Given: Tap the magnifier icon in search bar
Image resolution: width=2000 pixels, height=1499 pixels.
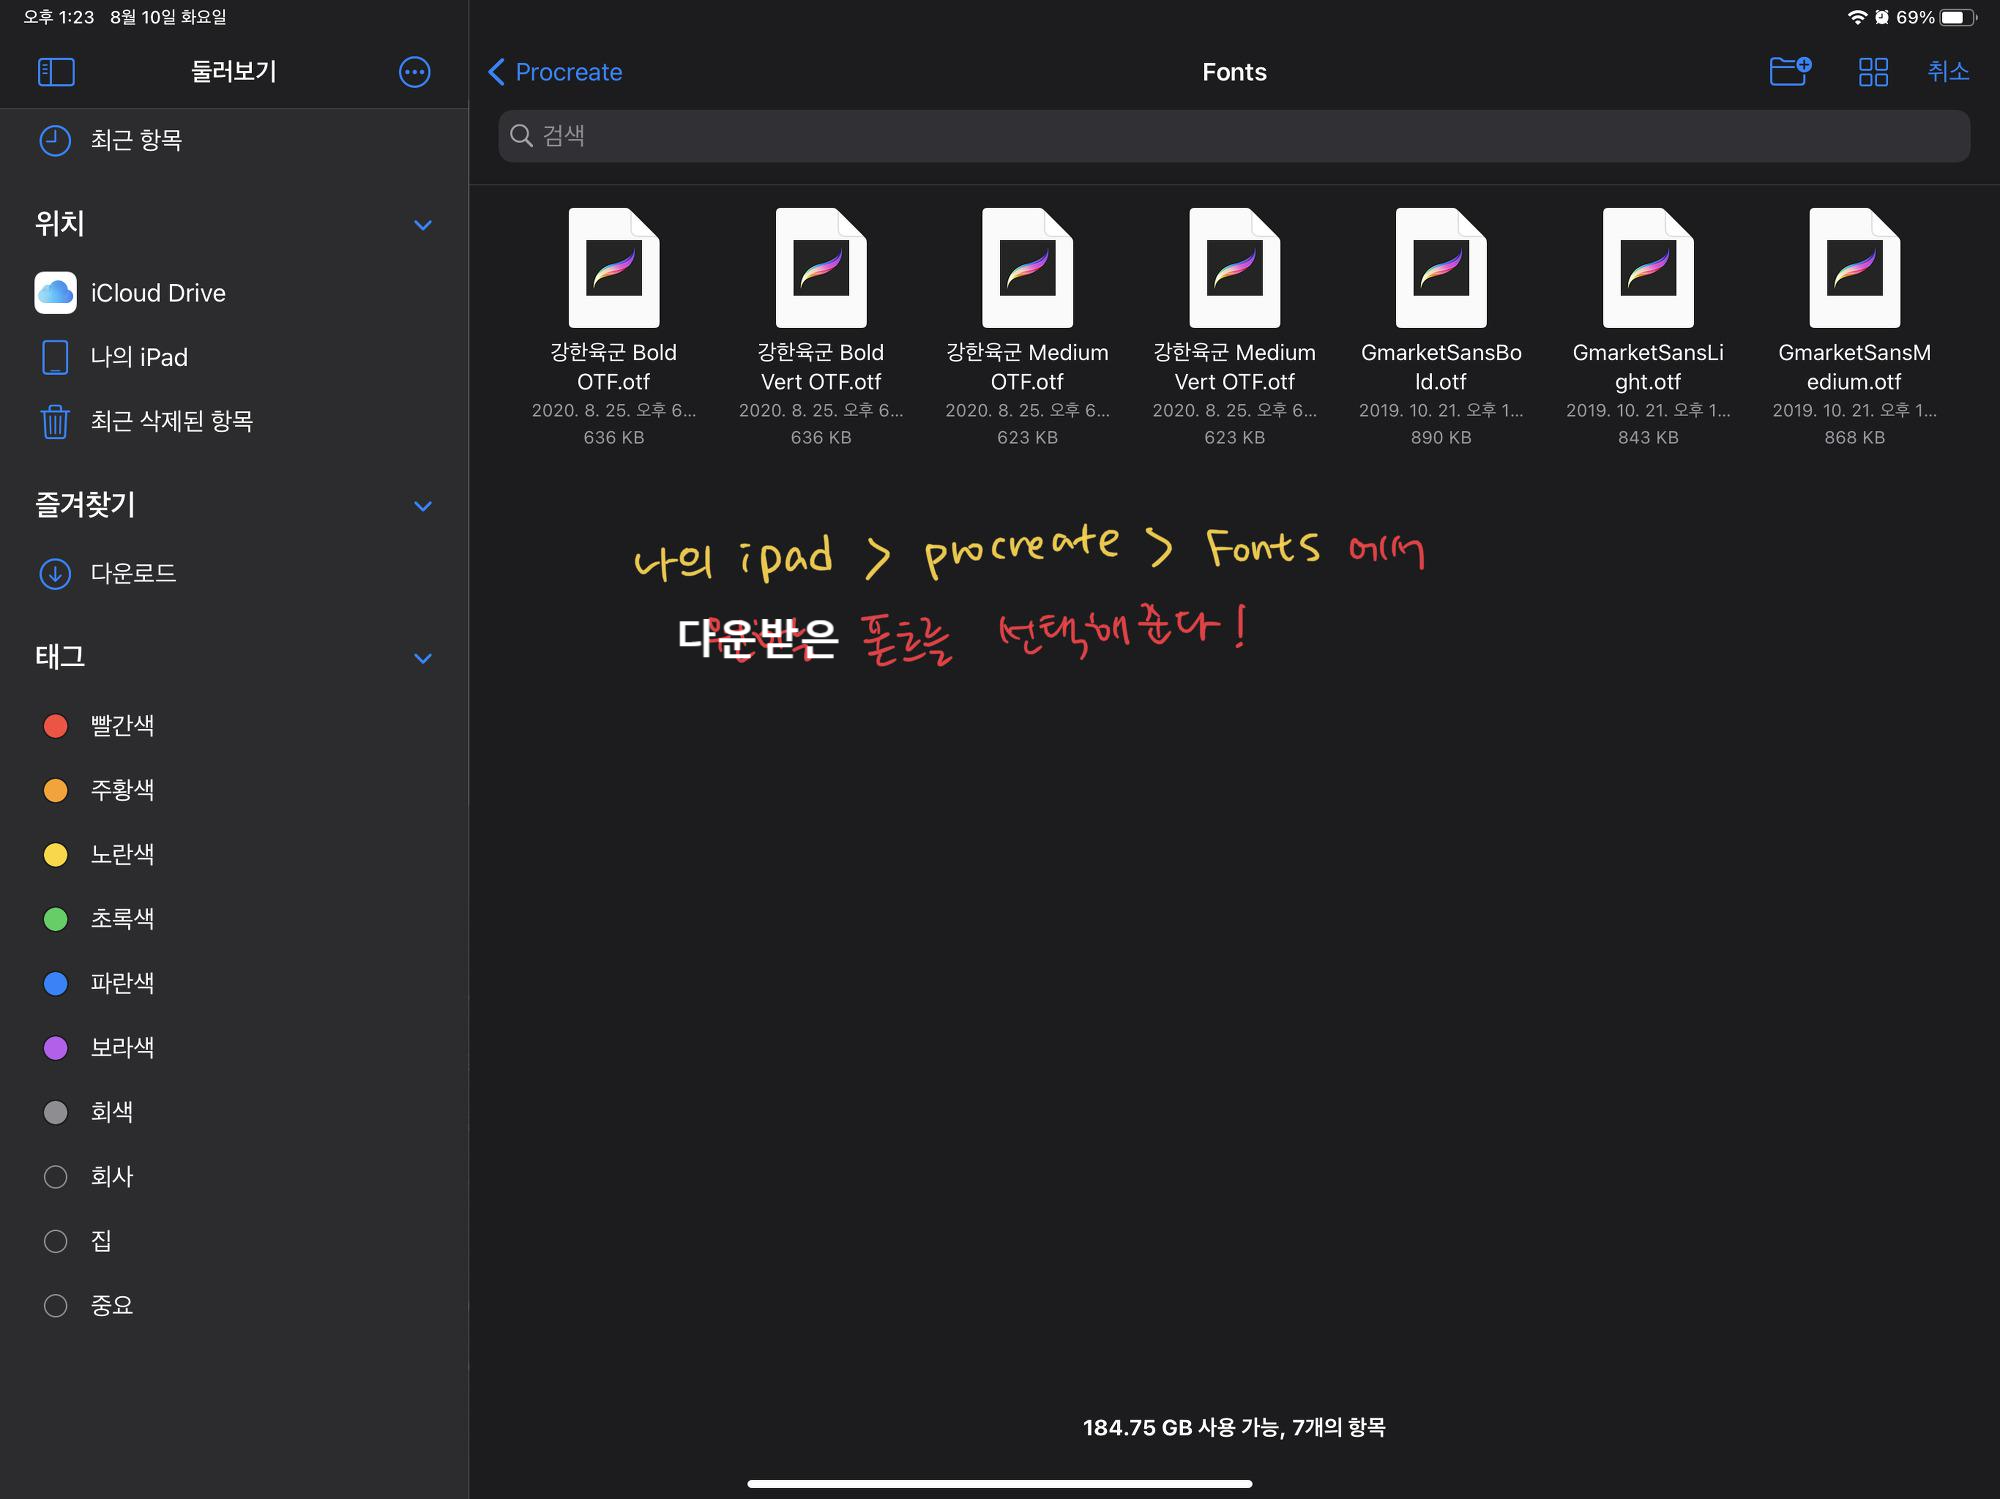Looking at the screenshot, I should [x=521, y=136].
